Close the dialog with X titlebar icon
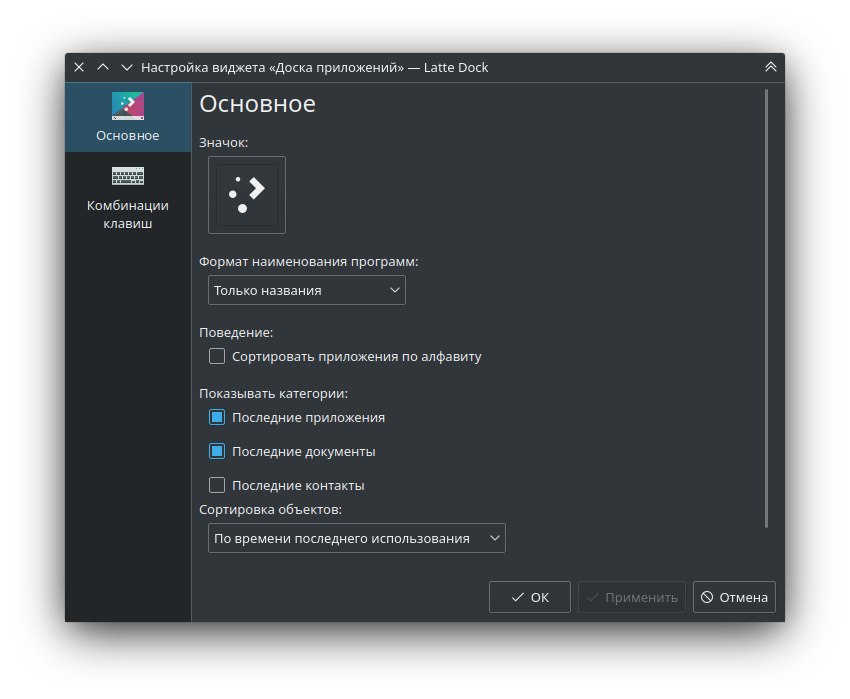Screen dimensions: 850x699 click(79, 67)
